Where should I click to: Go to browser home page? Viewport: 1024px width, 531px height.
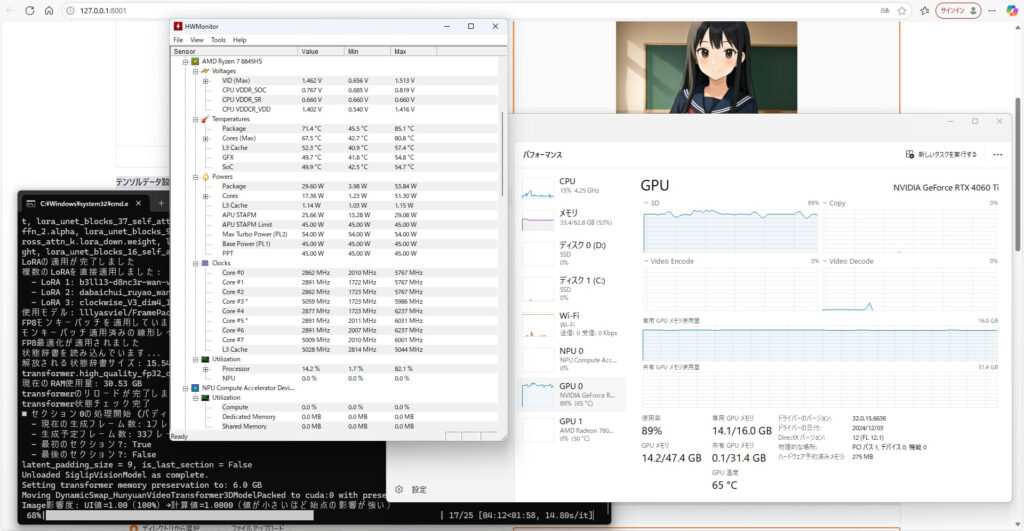pyautogui.click(x=49, y=10)
